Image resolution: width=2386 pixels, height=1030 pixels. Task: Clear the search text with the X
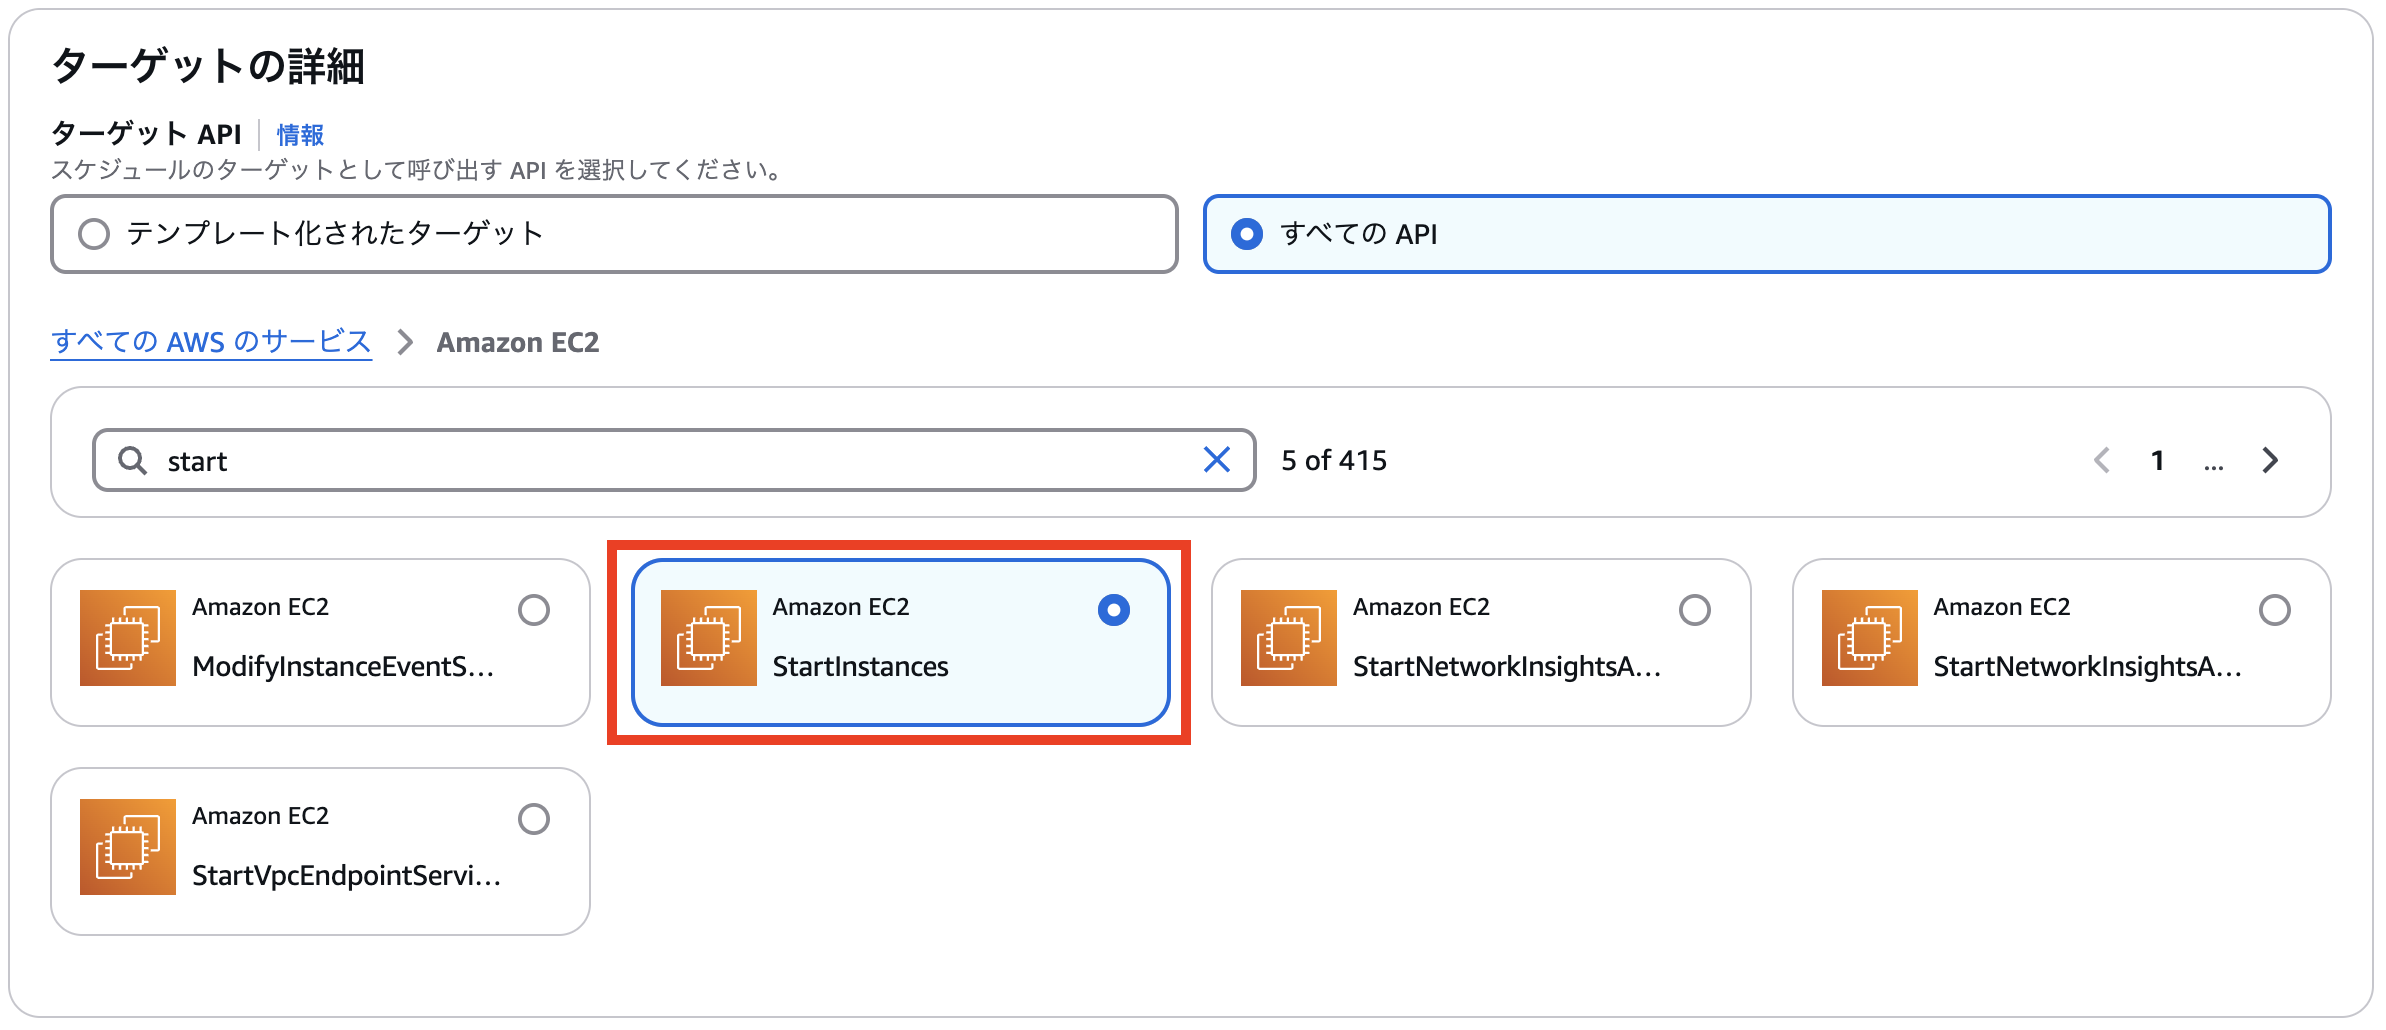[1217, 460]
